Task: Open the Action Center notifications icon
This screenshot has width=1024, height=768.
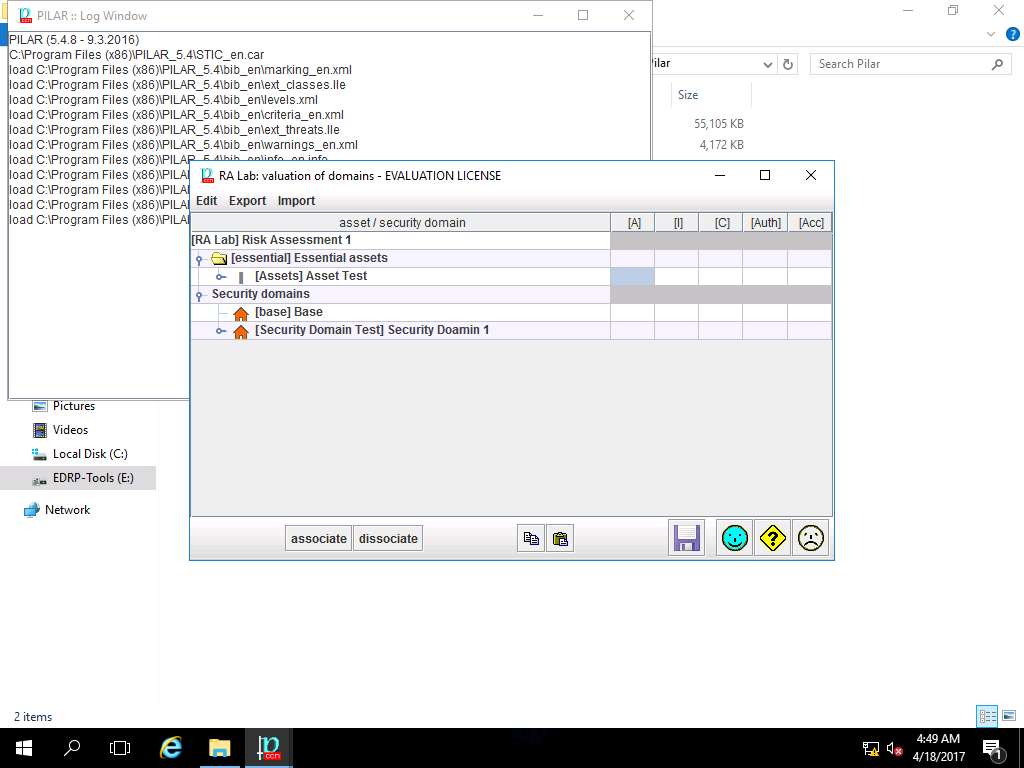Action: [x=991, y=748]
